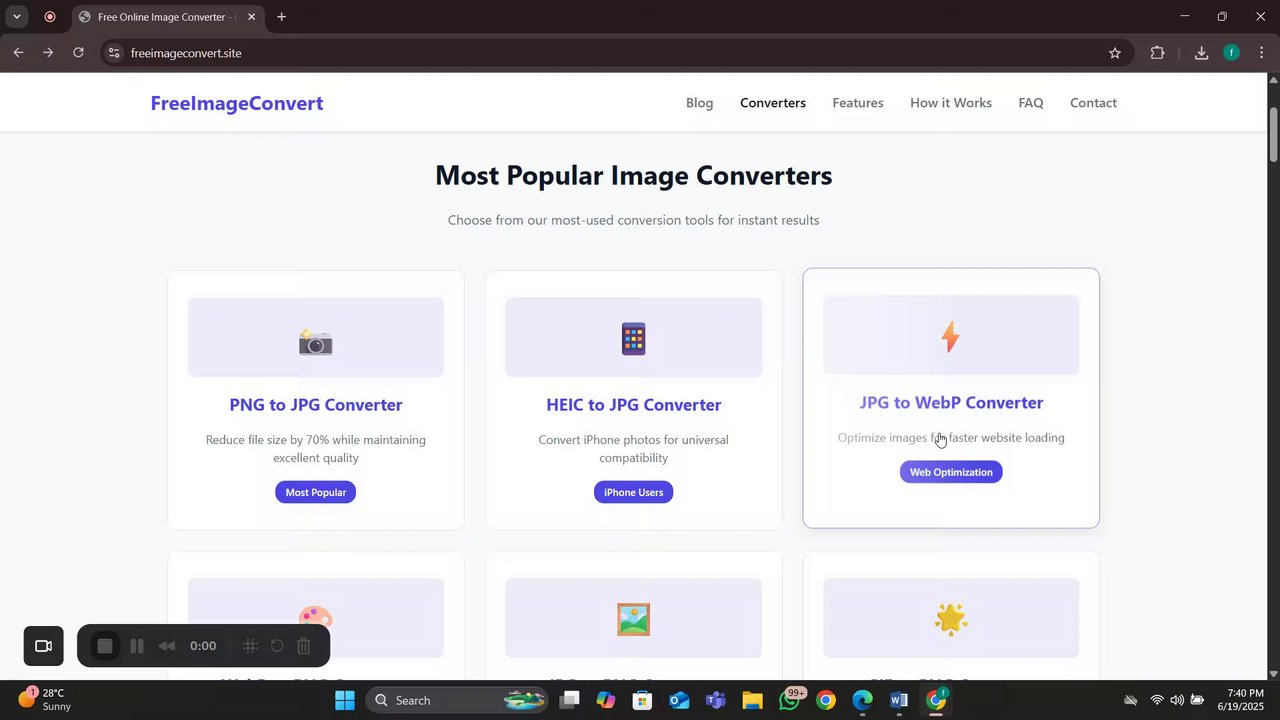Click the lightning bolt icon on JPG to WebP card
This screenshot has height=720, width=1280.
tap(950, 337)
